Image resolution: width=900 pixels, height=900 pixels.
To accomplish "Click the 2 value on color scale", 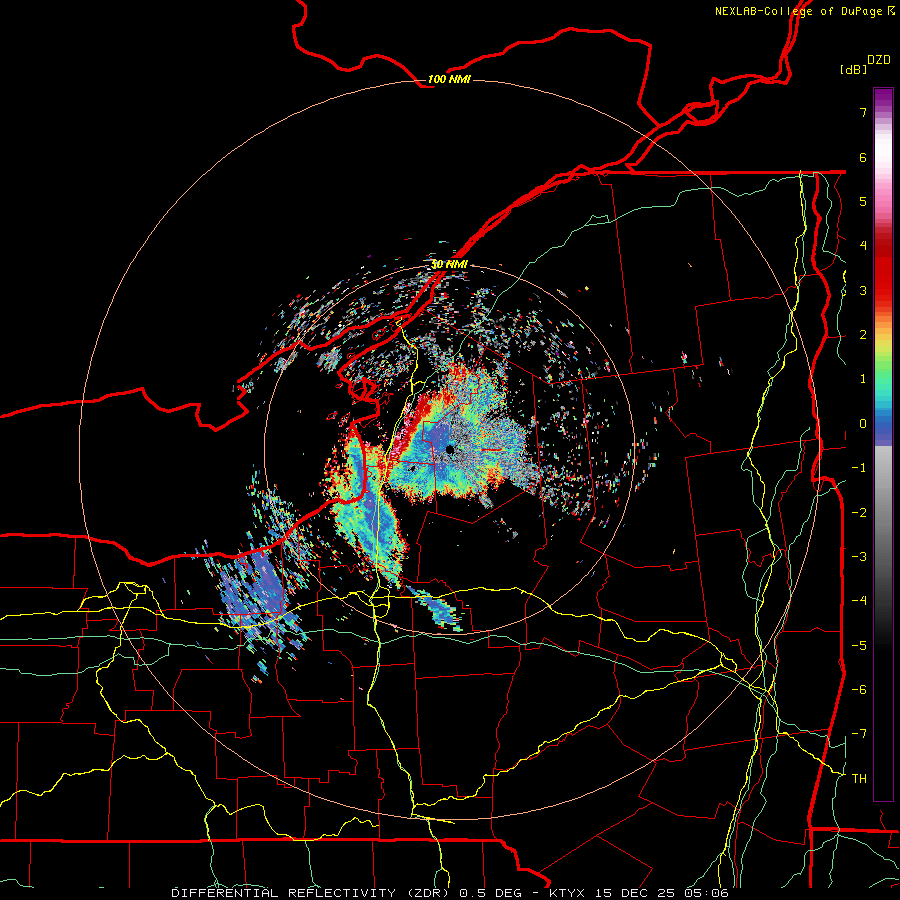I will point(863,335).
